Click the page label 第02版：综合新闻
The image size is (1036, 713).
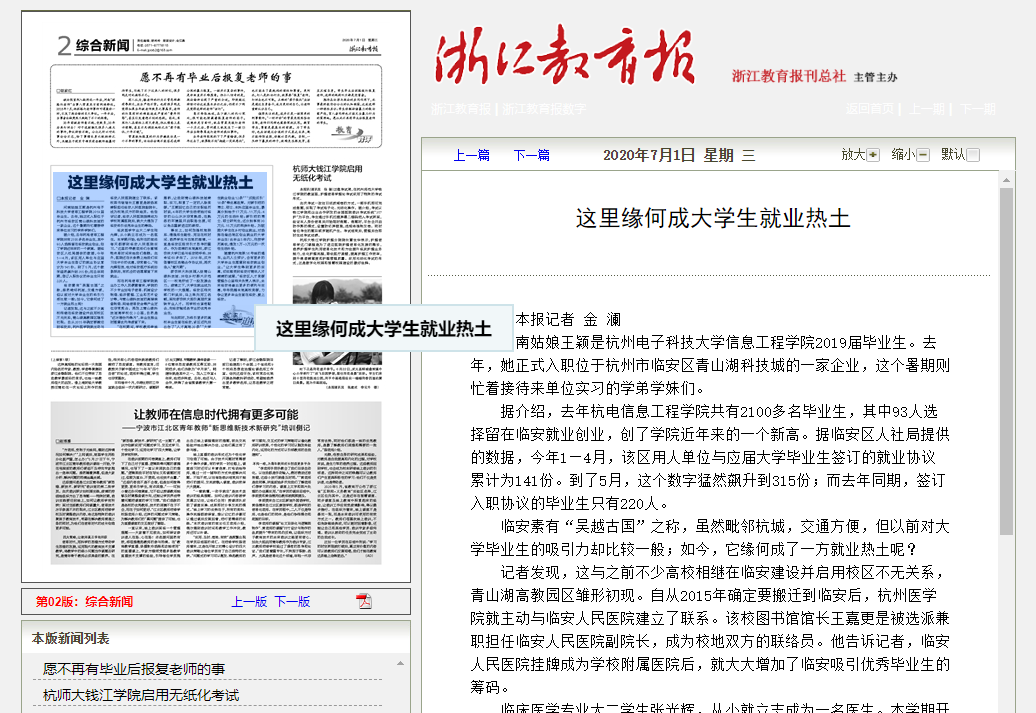point(84,601)
